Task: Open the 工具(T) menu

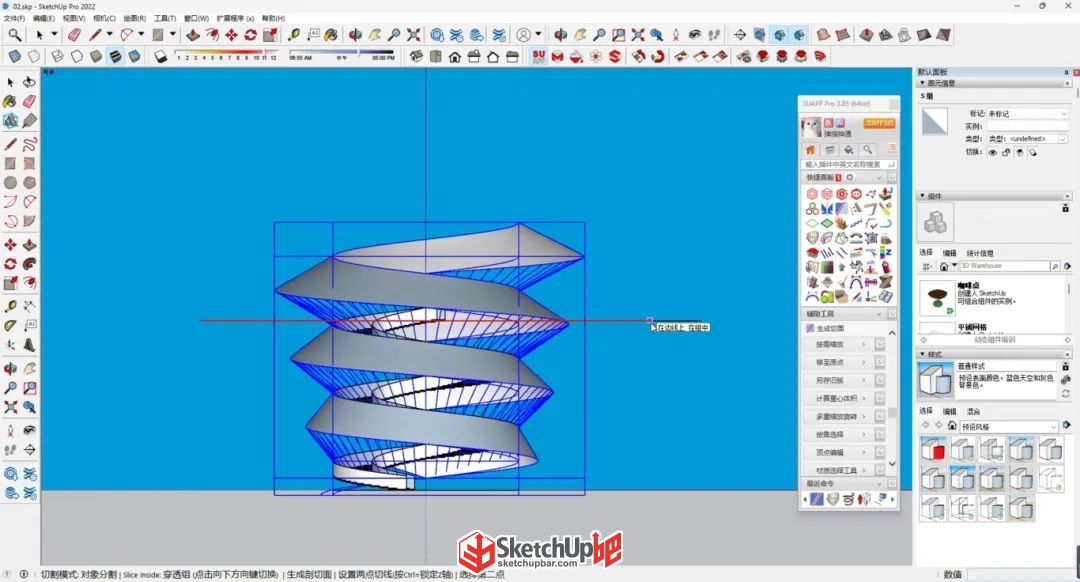Action: click(165, 19)
